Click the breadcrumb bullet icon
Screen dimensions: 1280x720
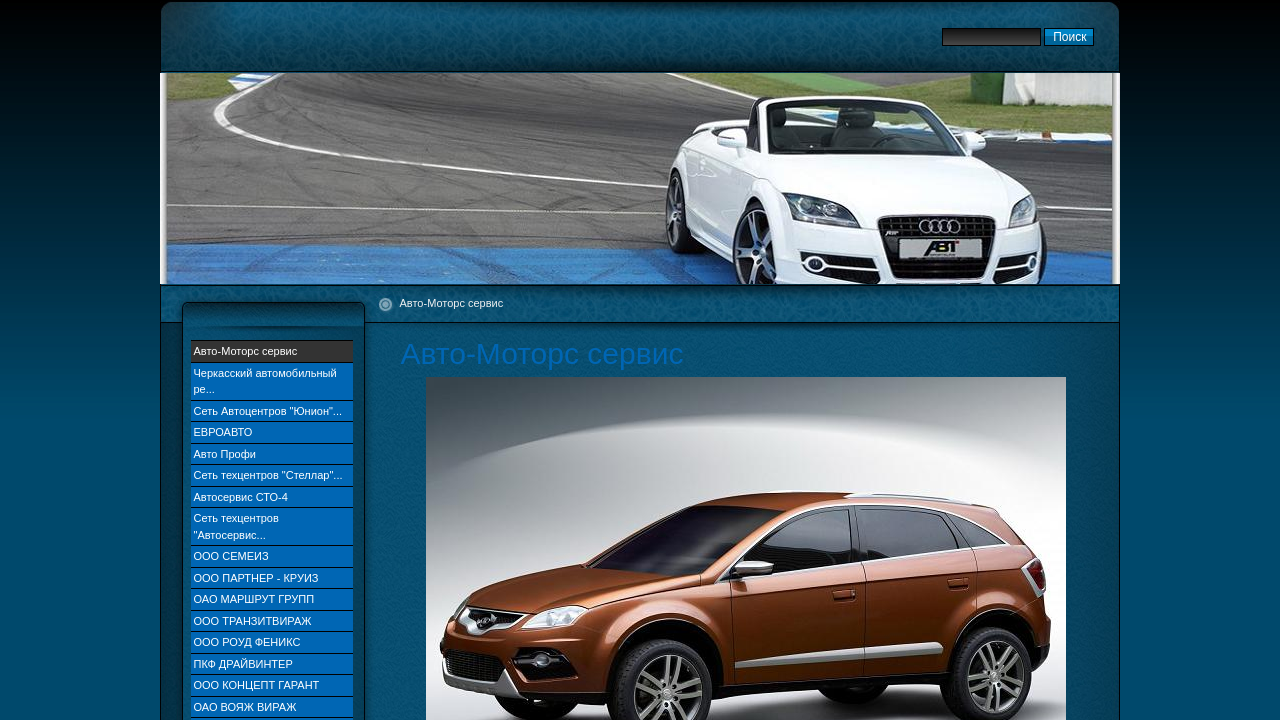pos(386,304)
